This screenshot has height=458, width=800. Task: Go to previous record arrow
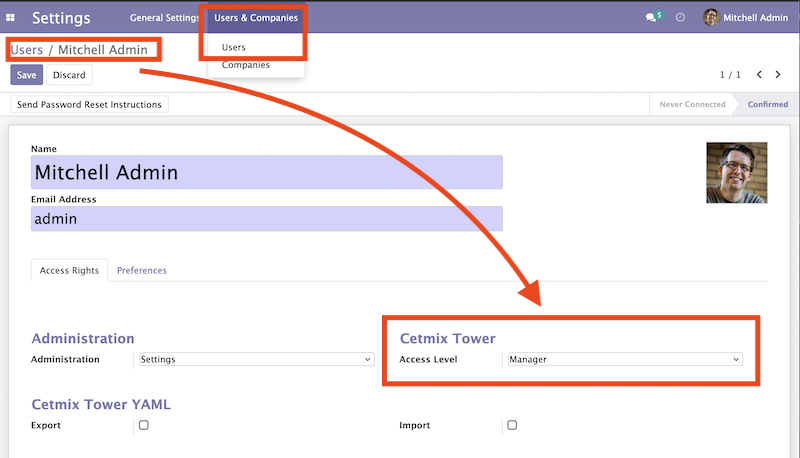[759, 75]
